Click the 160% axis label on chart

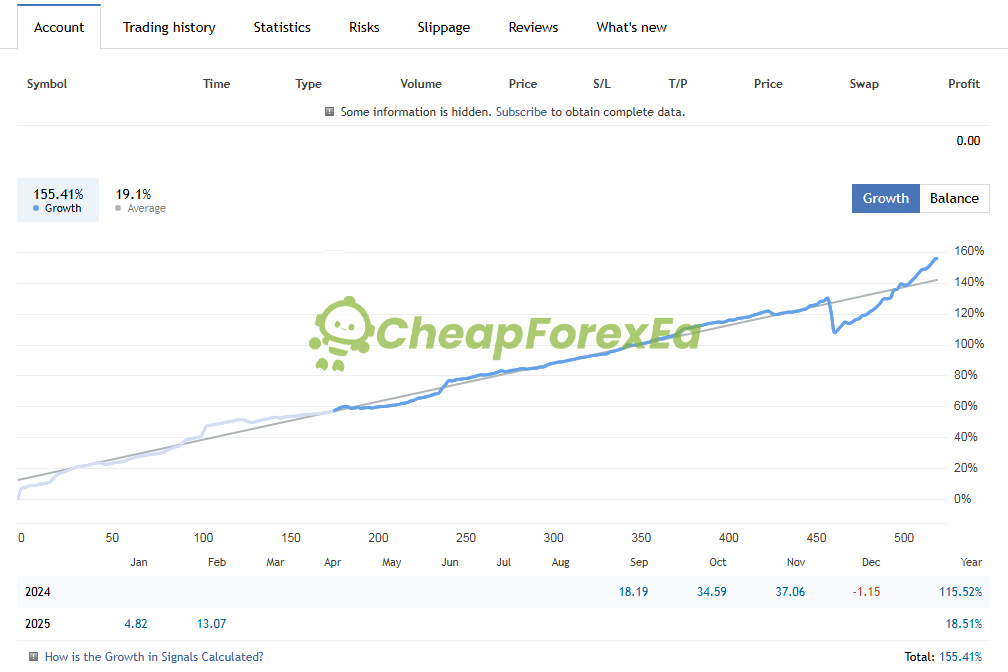point(969,251)
